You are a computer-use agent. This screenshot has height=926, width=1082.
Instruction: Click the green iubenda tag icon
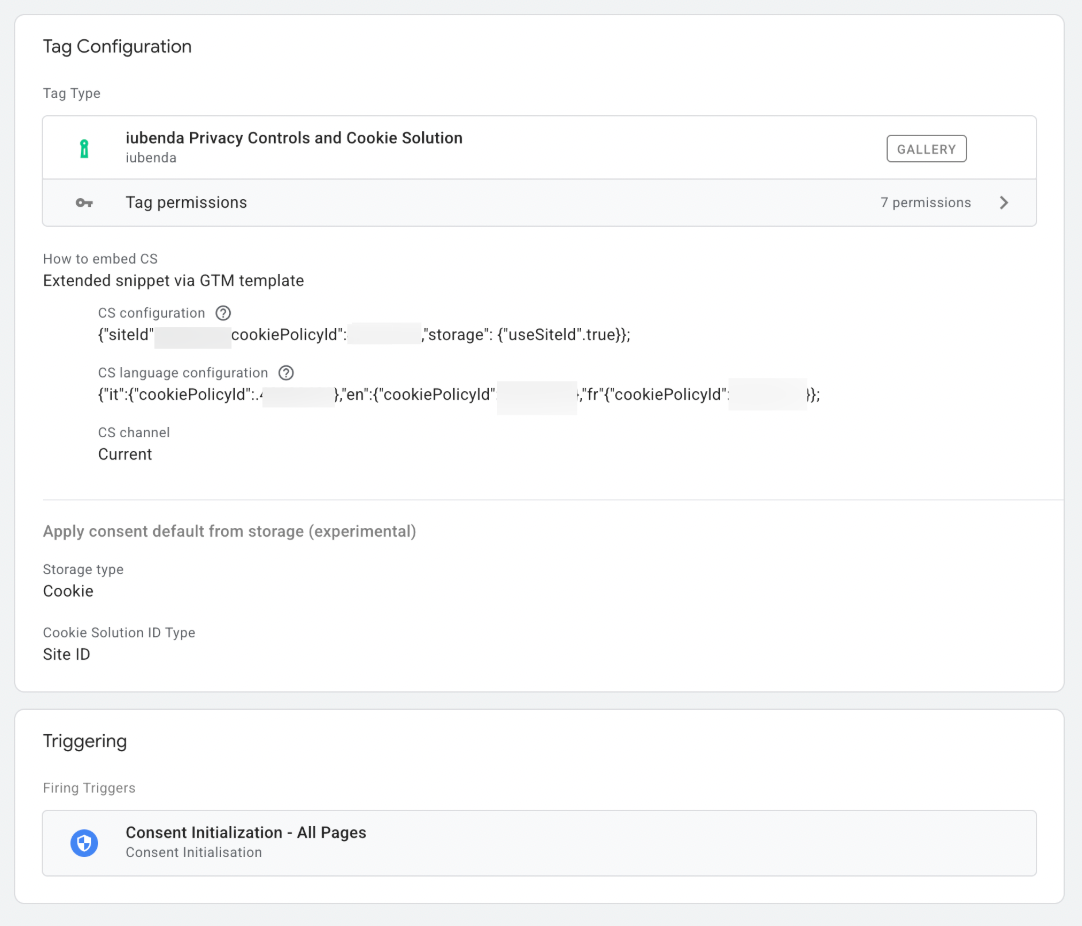[84, 148]
